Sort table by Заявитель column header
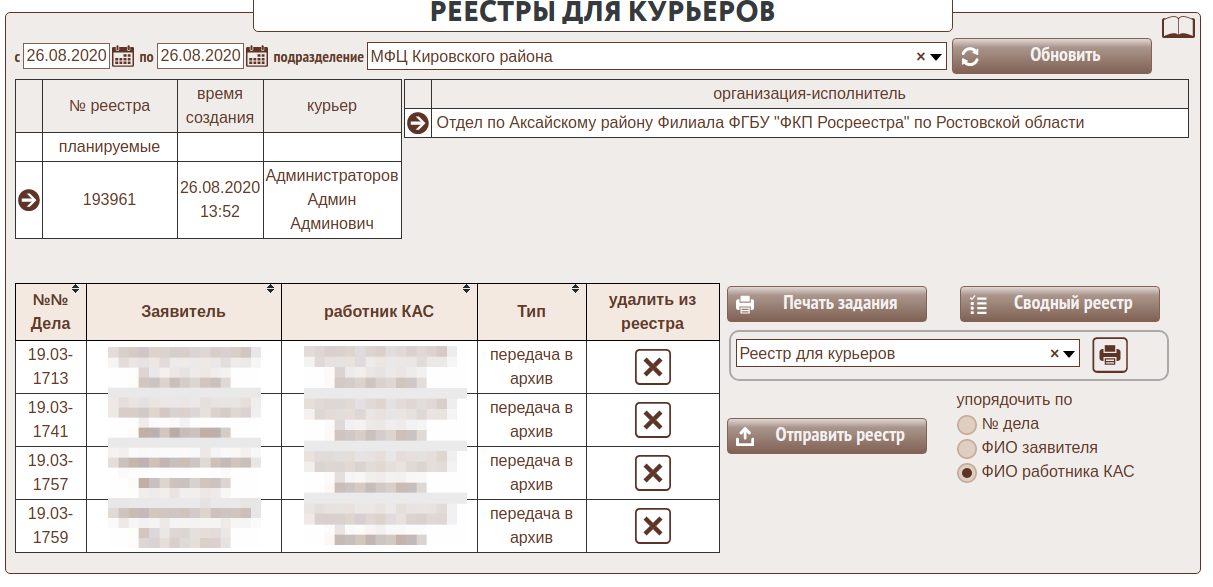The height and width of the screenshot is (587, 1213). coord(183,311)
